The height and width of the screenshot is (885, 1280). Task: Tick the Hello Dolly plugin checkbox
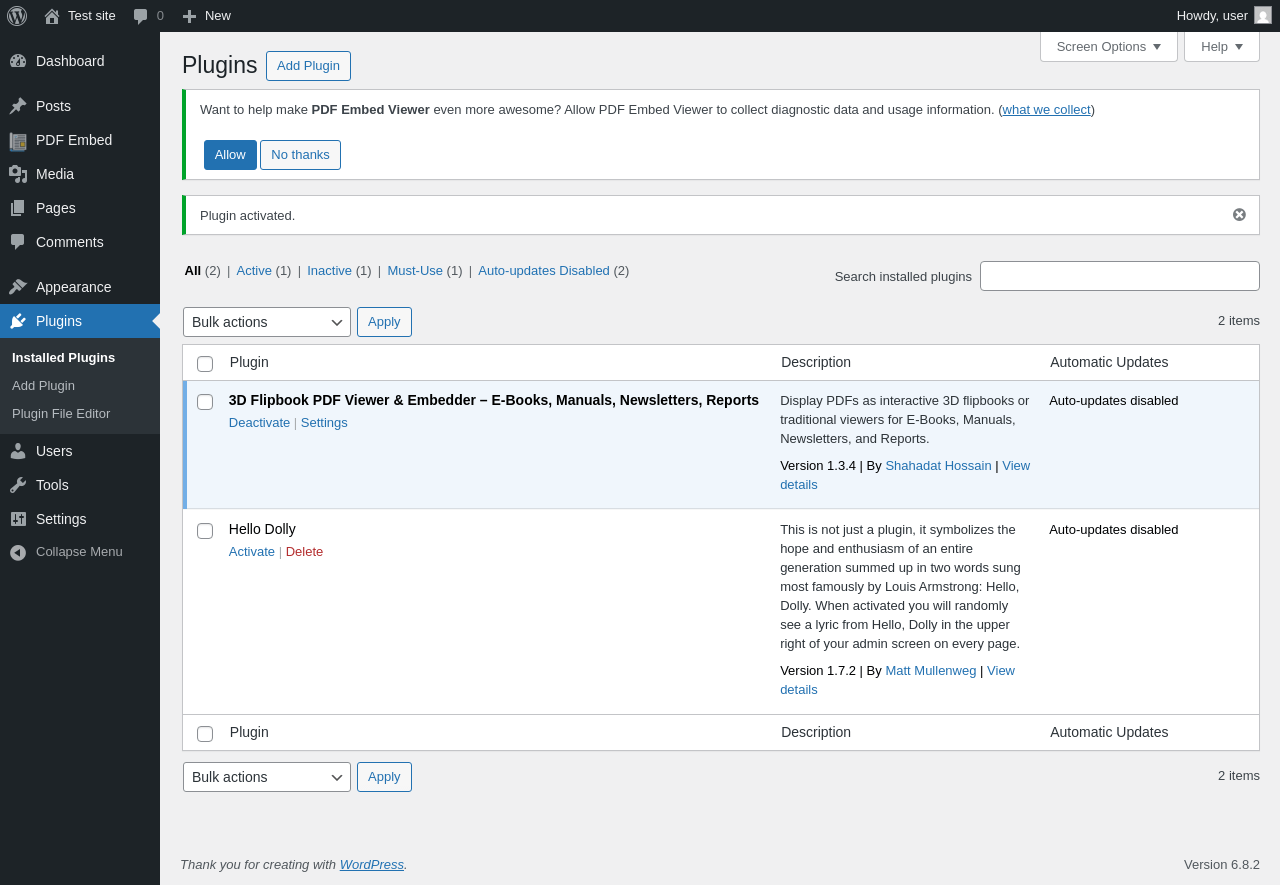(x=205, y=531)
